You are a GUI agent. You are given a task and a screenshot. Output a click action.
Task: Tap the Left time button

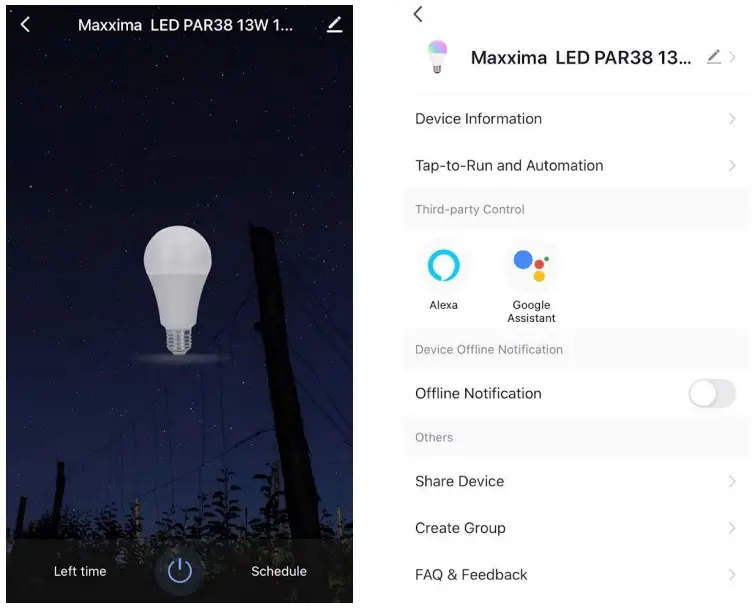pyautogui.click(x=80, y=571)
